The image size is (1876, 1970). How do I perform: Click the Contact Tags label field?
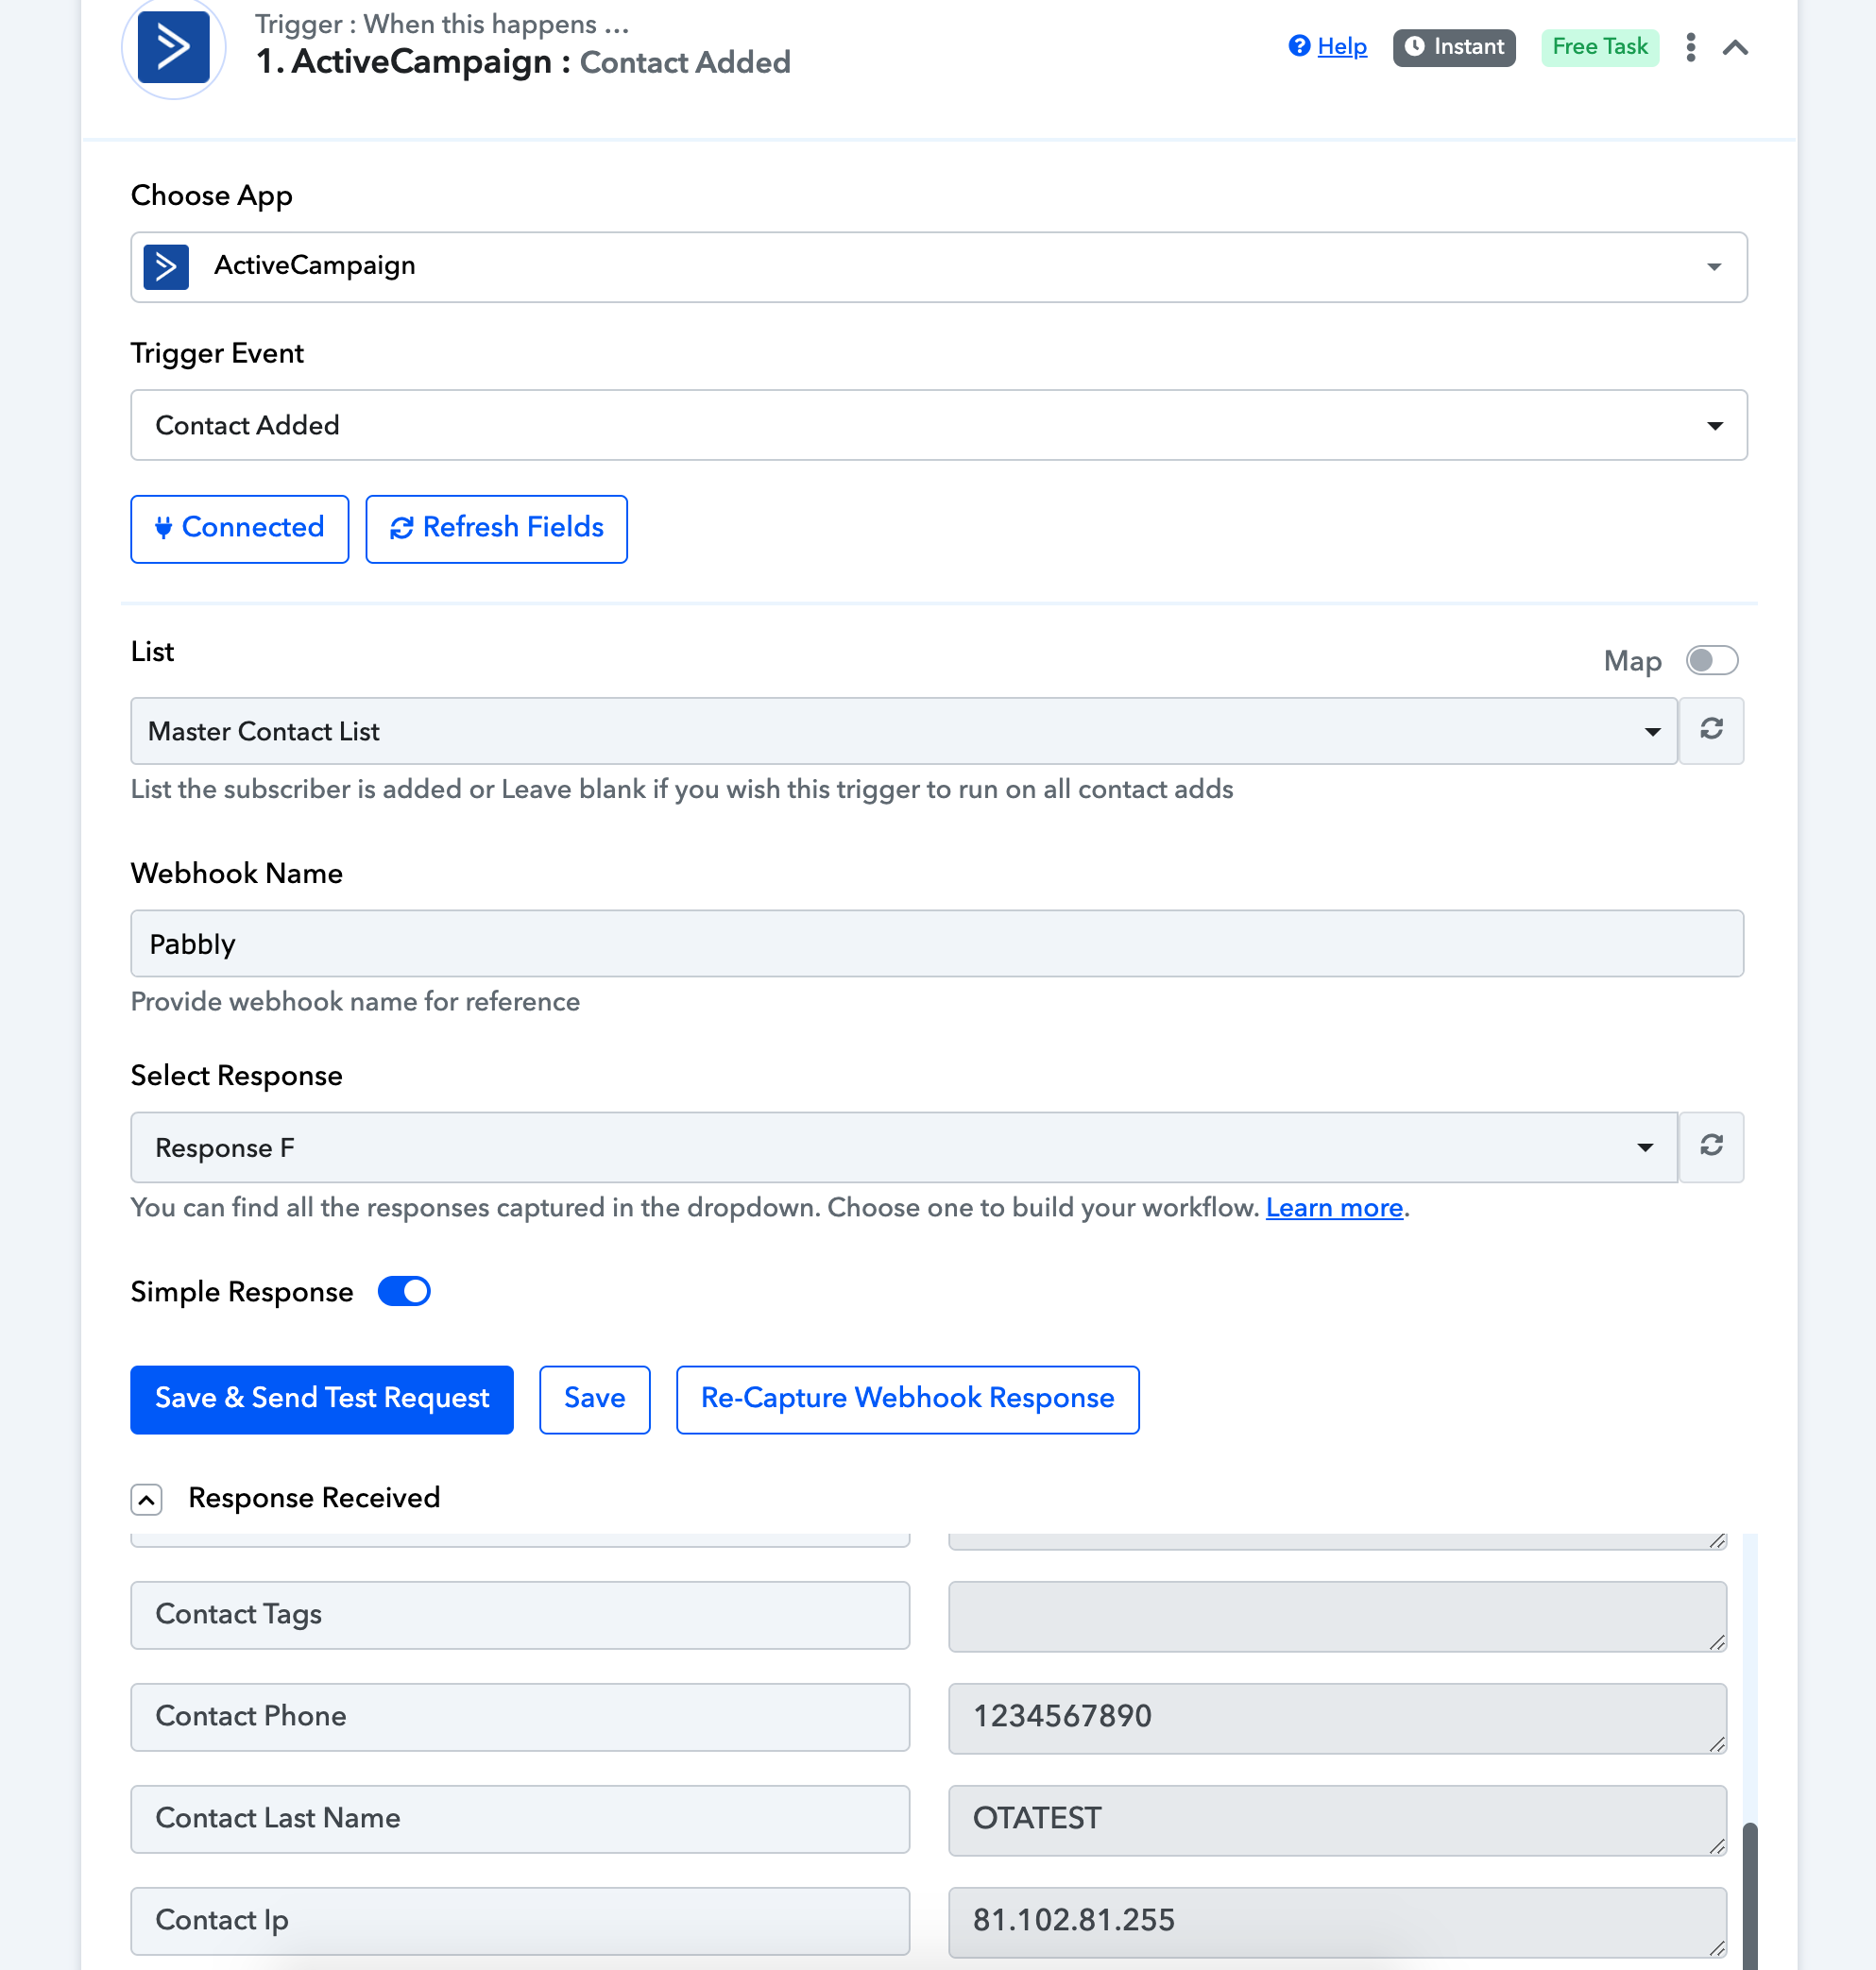[x=520, y=1615]
